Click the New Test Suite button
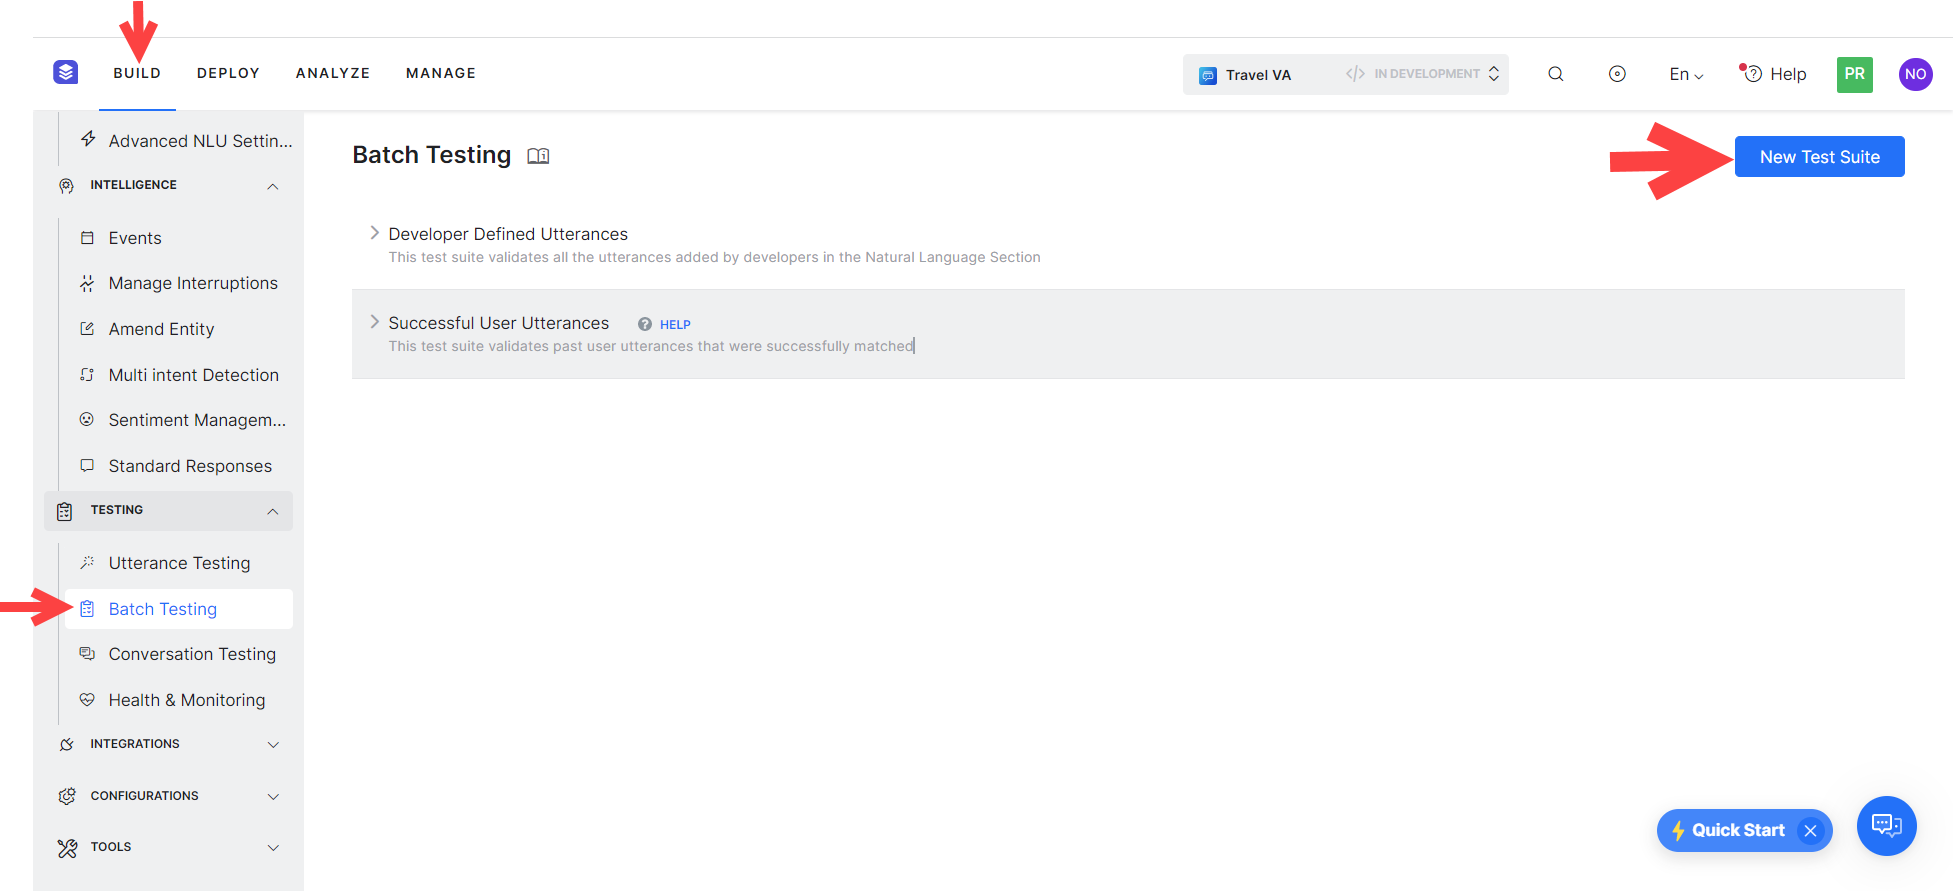Screen dimensions: 1953x891 1819,157
